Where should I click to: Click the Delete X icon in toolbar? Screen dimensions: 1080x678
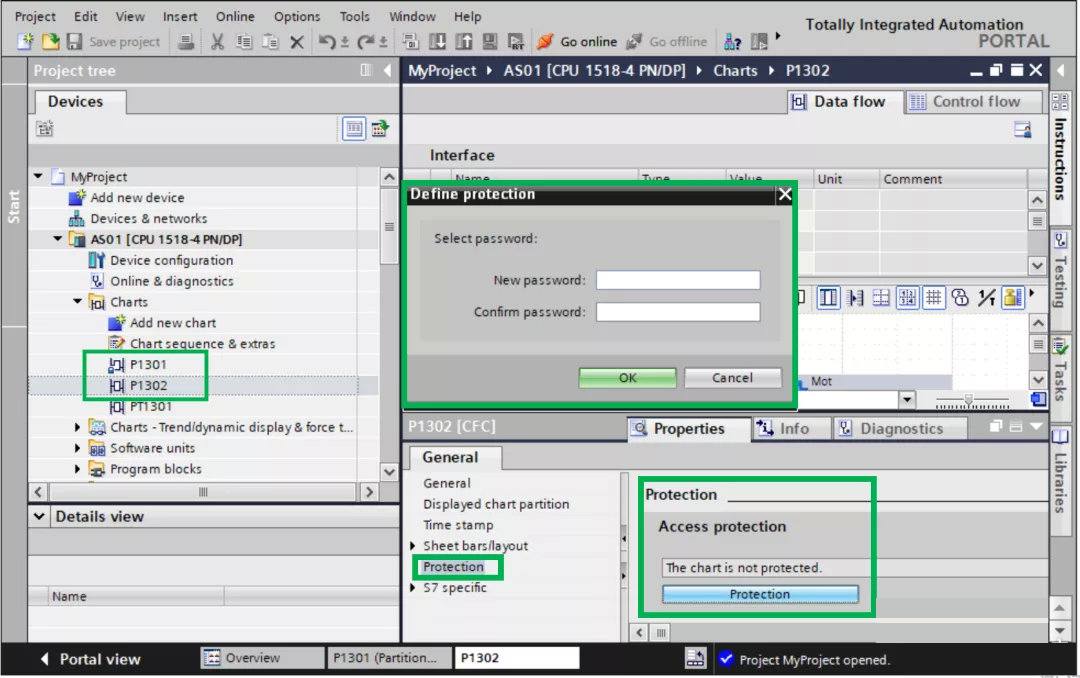point(297,43)
